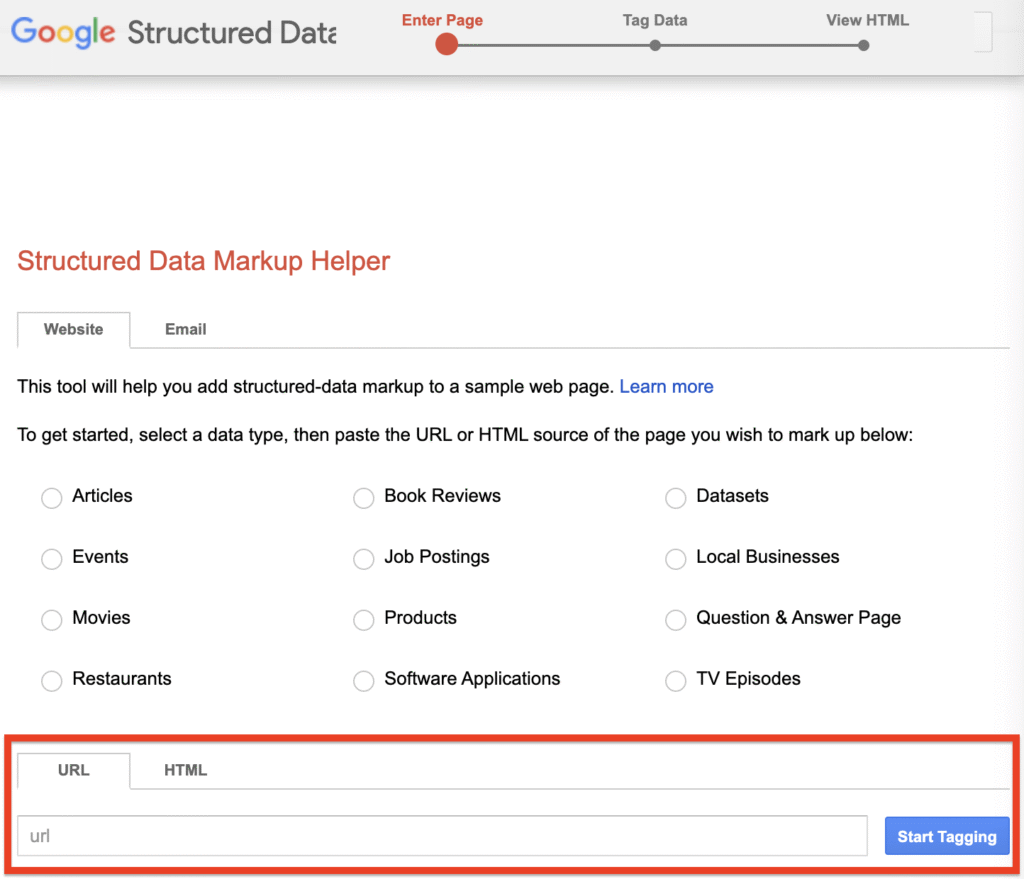Click the Tag Data step marker

coord(655,45)
